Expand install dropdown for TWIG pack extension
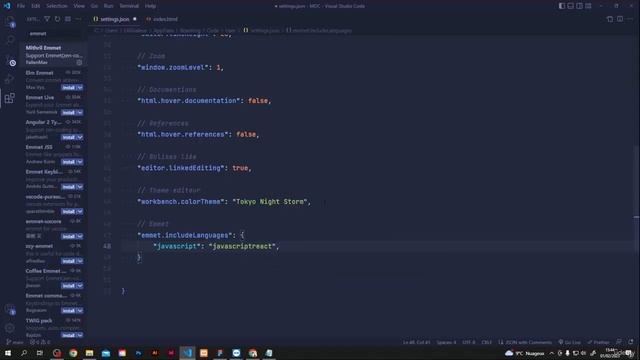Image resolution: width=640 pixels, height=360 pixels. 80,335
